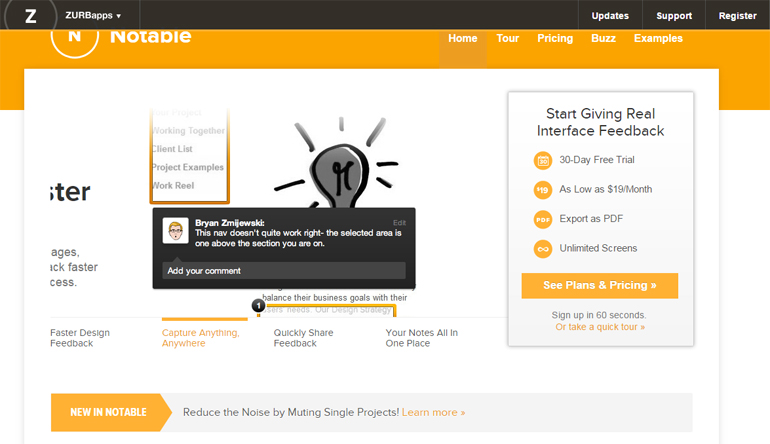Follow 'Or take a quick tour' link
The height and width of the screenshot is (444, 770).
(x=600, y=327)
